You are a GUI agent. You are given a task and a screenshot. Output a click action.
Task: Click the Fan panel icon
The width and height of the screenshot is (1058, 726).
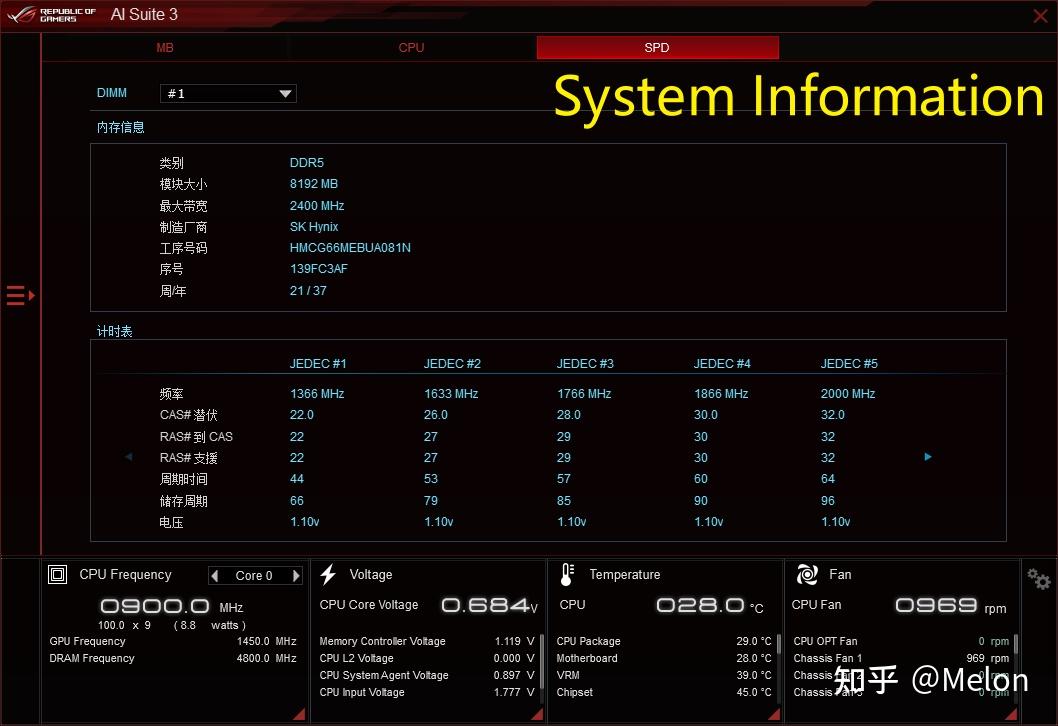pos(806,574)
